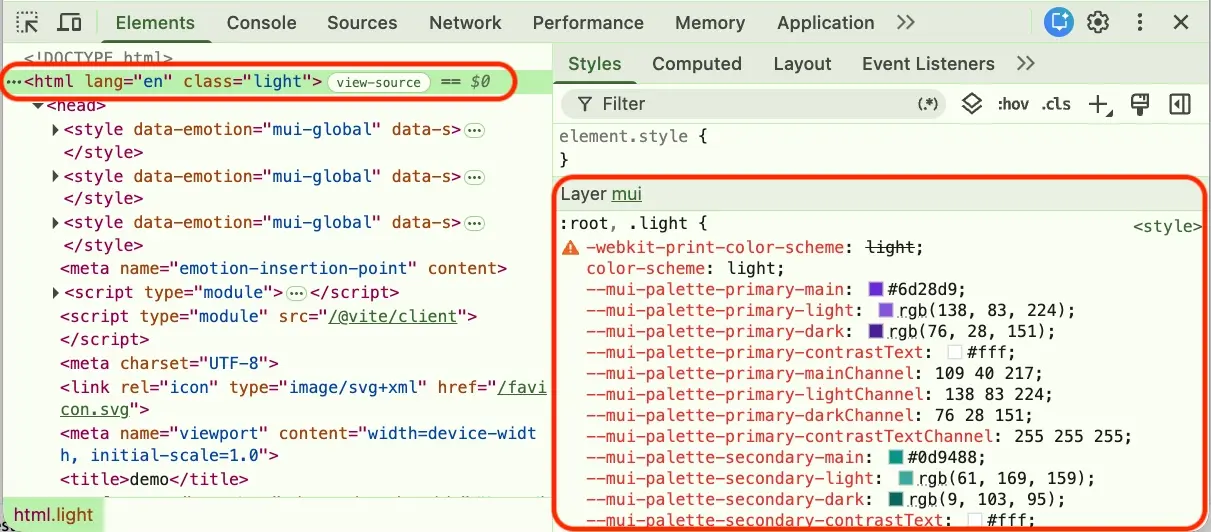1211x532 pixels.
Task: Show more Styles sidebar tabs
Action: pyautogui.click(x=1025, y=63)
